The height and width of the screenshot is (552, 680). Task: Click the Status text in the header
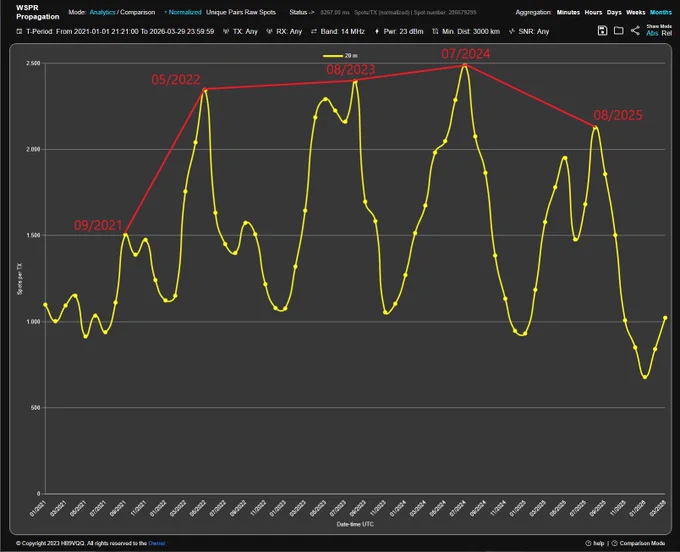point(301,12)
